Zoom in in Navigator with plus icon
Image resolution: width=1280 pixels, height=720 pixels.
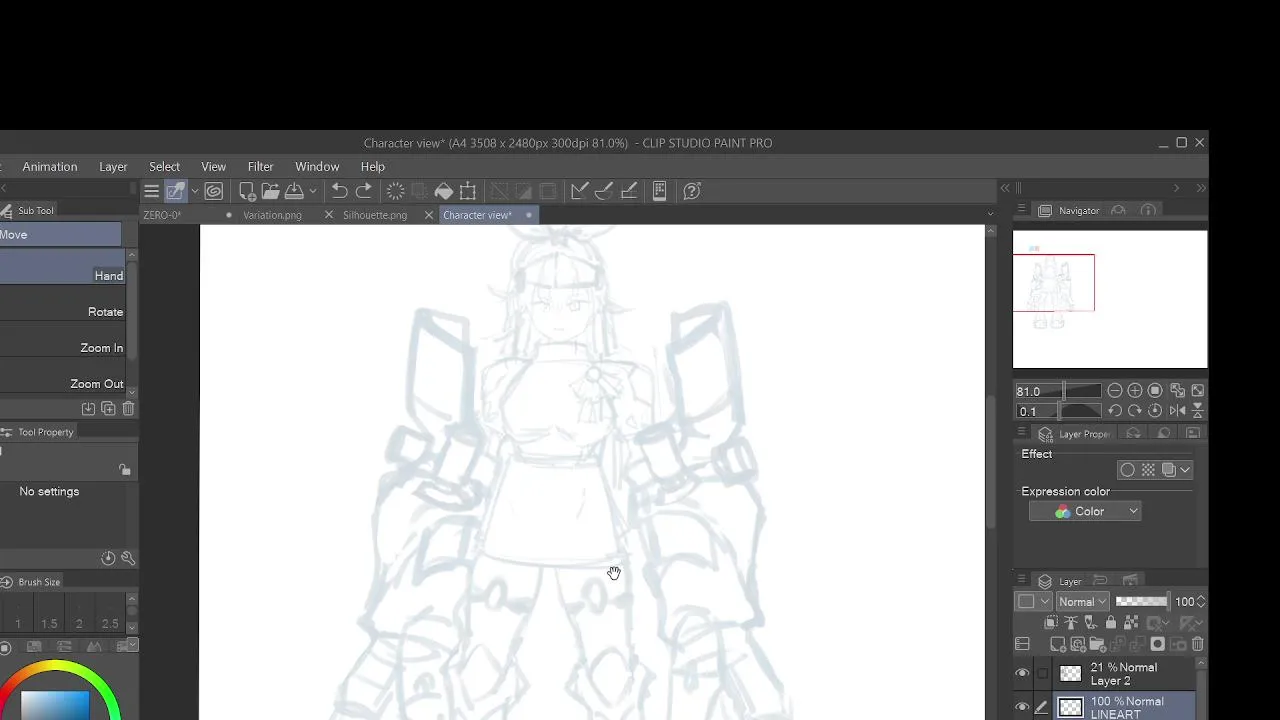coord(1135,391)
